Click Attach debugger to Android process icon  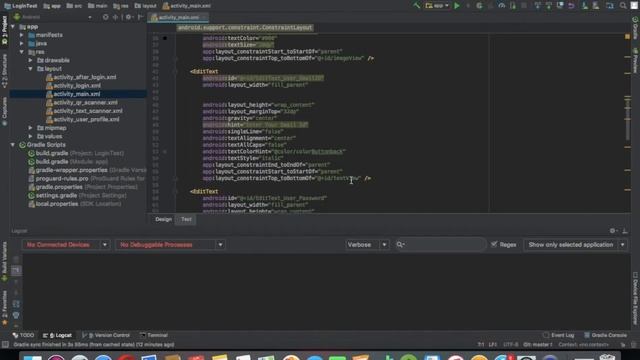pyautogui.click(x=513, y=6)
